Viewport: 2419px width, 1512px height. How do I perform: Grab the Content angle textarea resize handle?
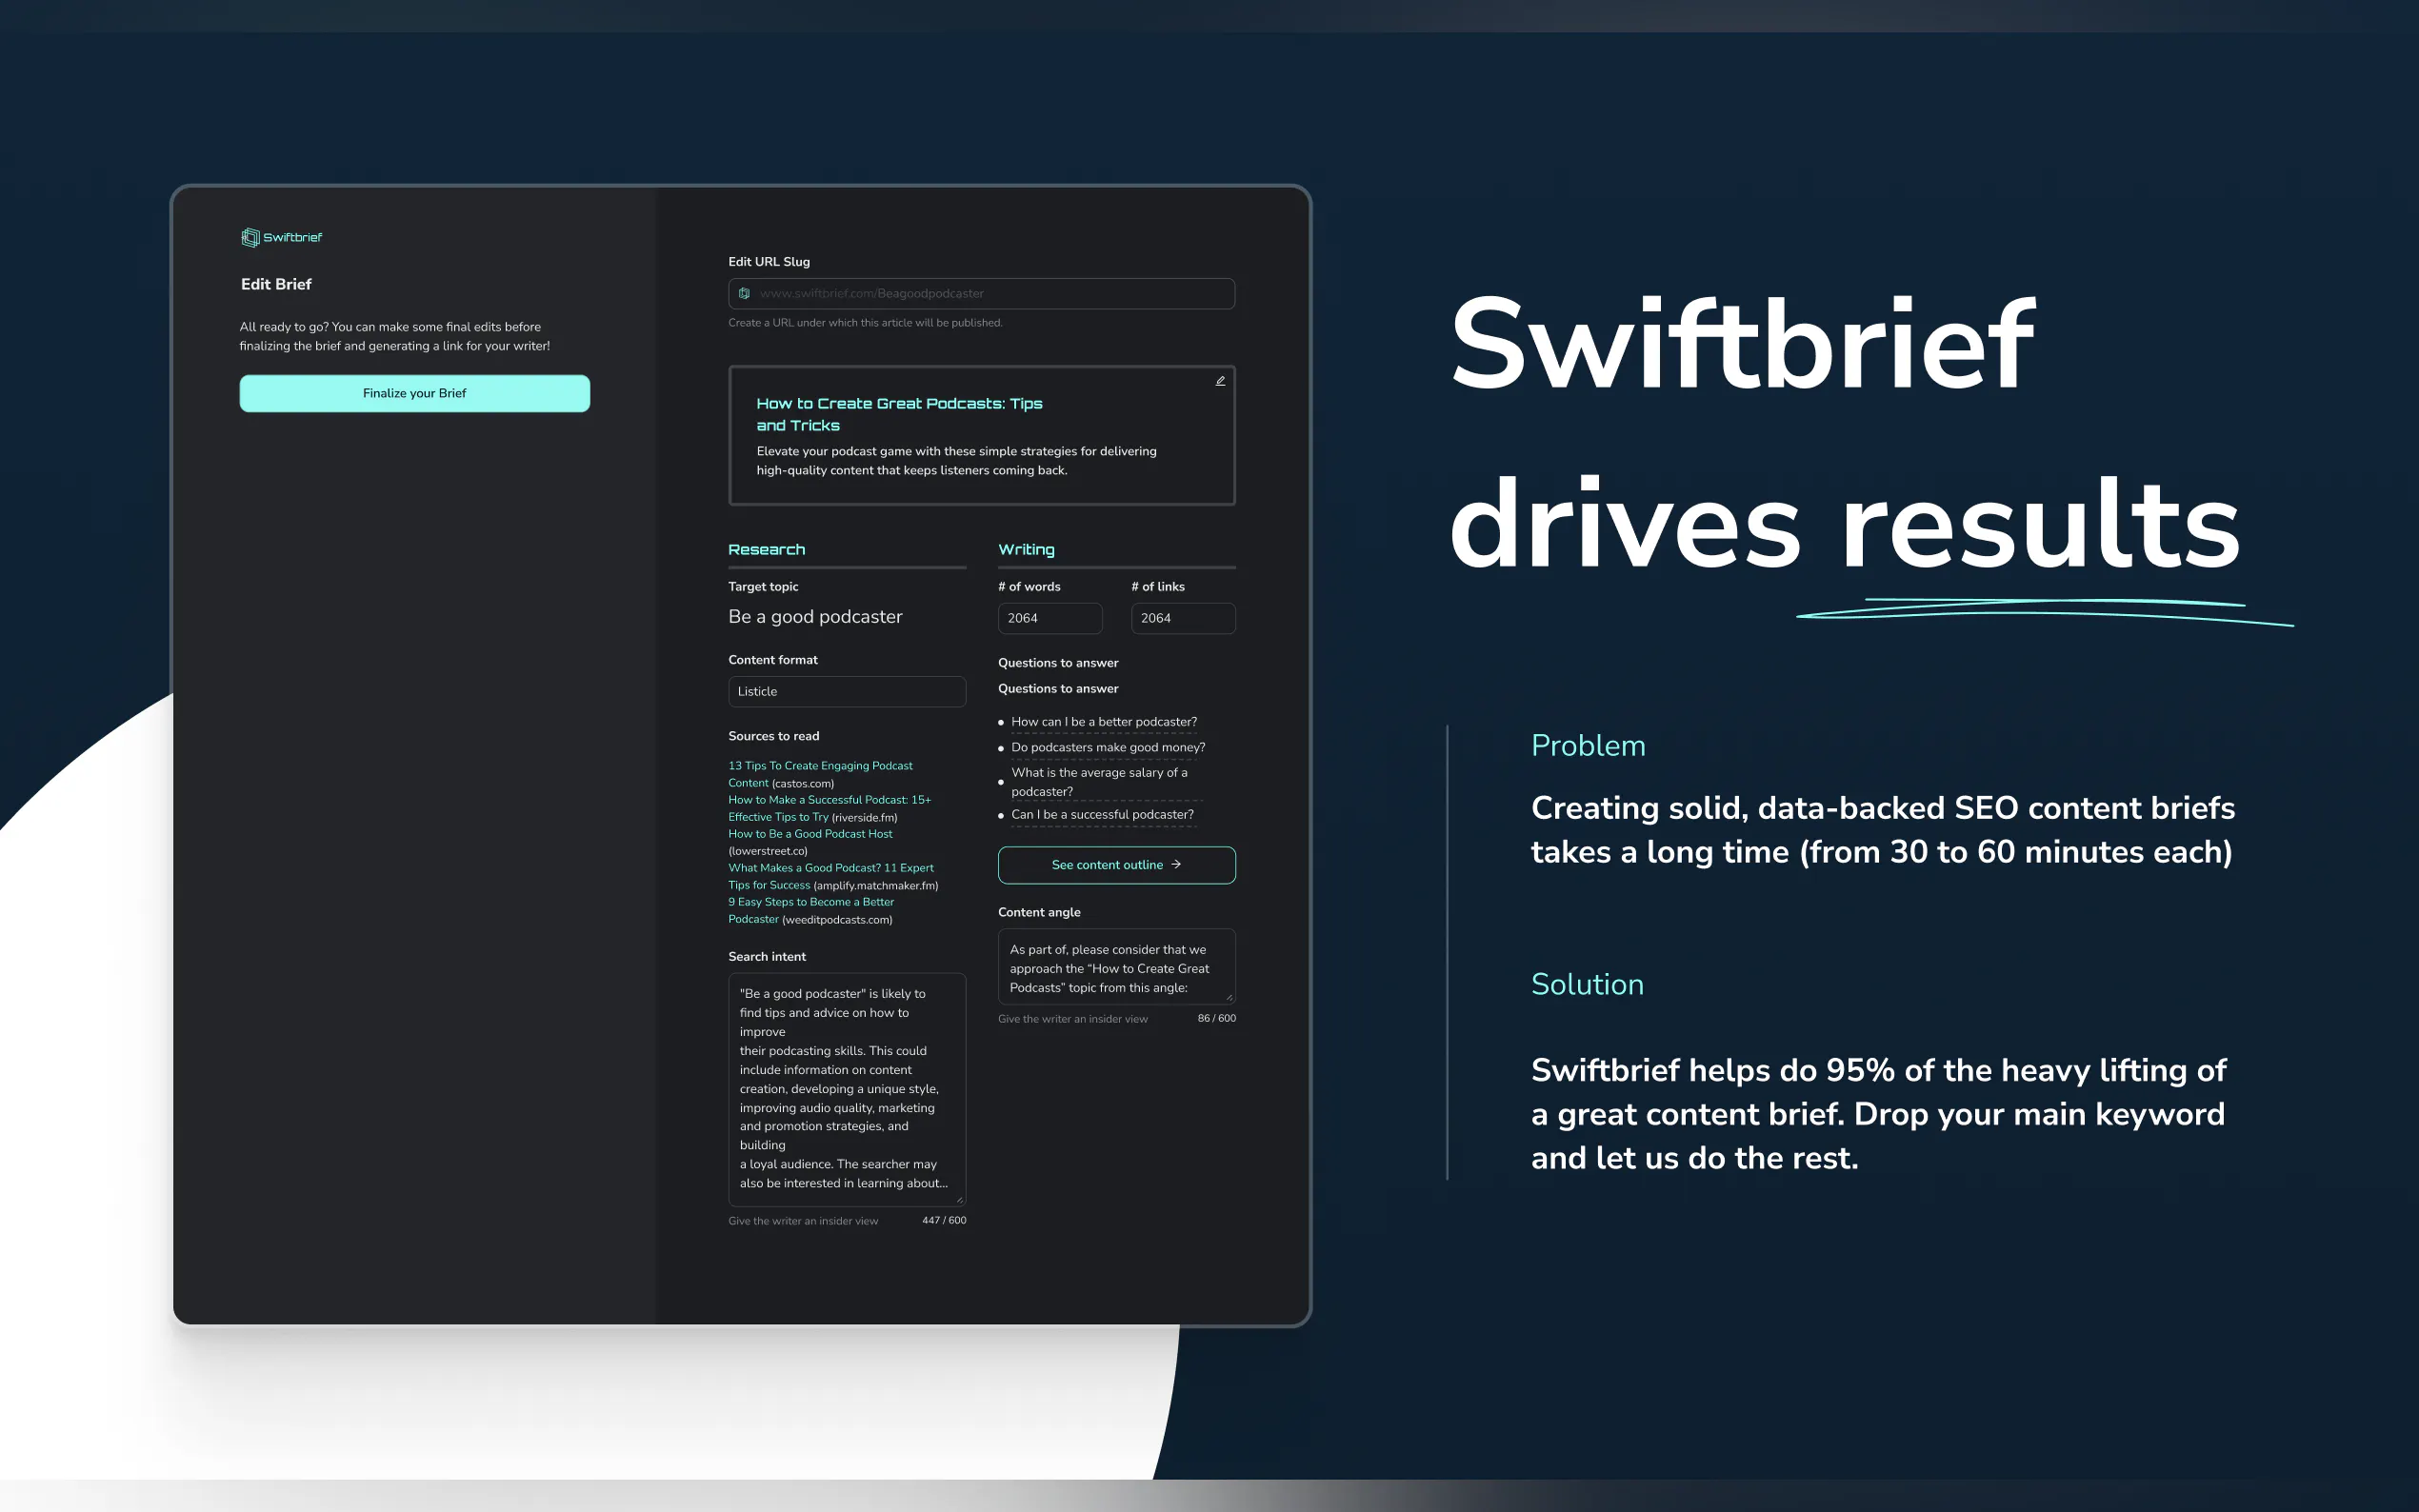(x=1229, y=996)
